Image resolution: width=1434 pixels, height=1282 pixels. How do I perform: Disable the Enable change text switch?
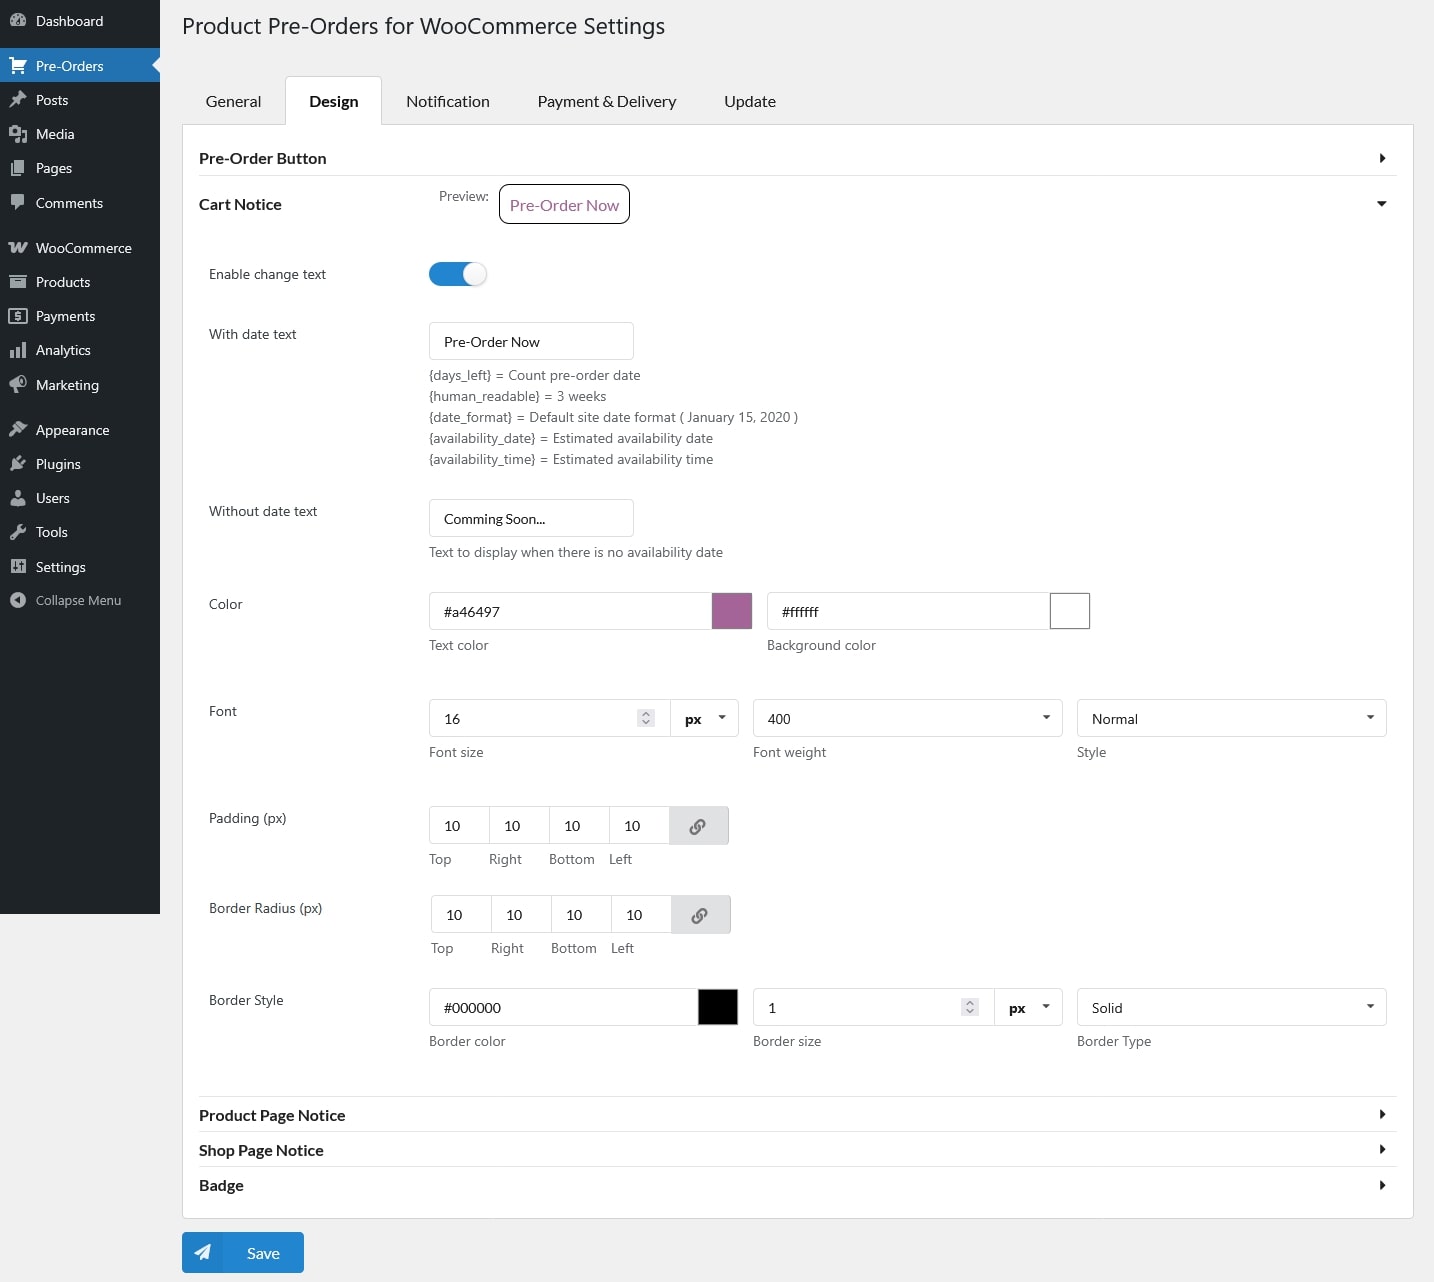(458, 274)
